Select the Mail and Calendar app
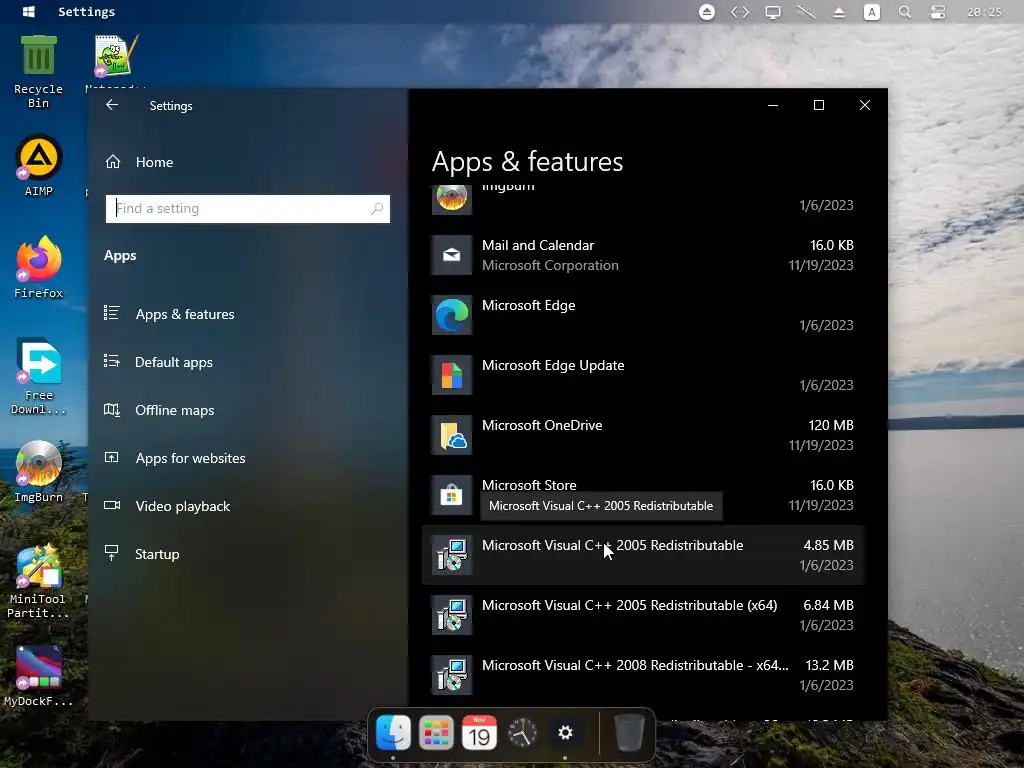Screen dimensions: 1024x768 click(x=643, y=255)
